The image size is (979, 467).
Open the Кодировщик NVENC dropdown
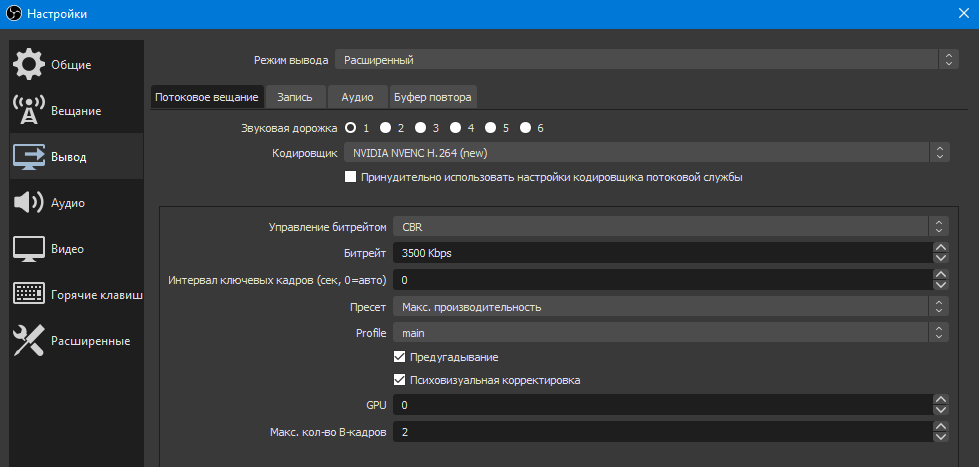point(647,152)
